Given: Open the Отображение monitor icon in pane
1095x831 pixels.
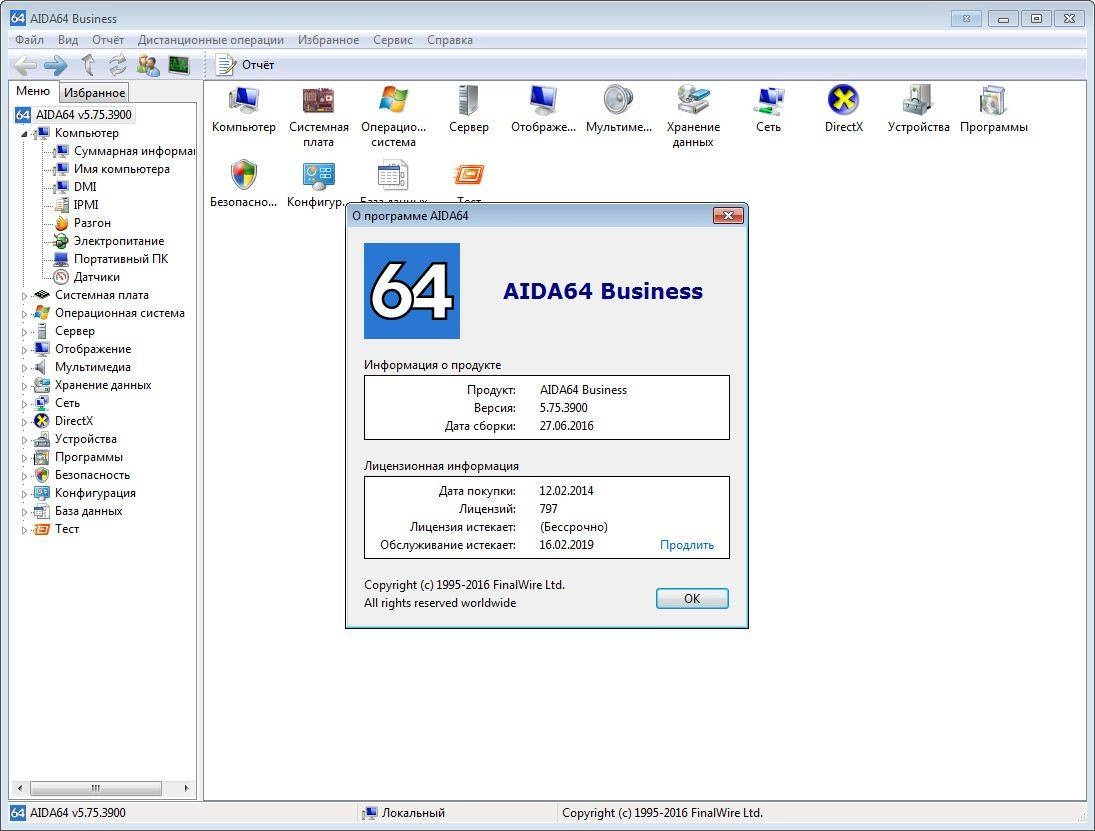Looking at the screenshot, I should point(543,109).
